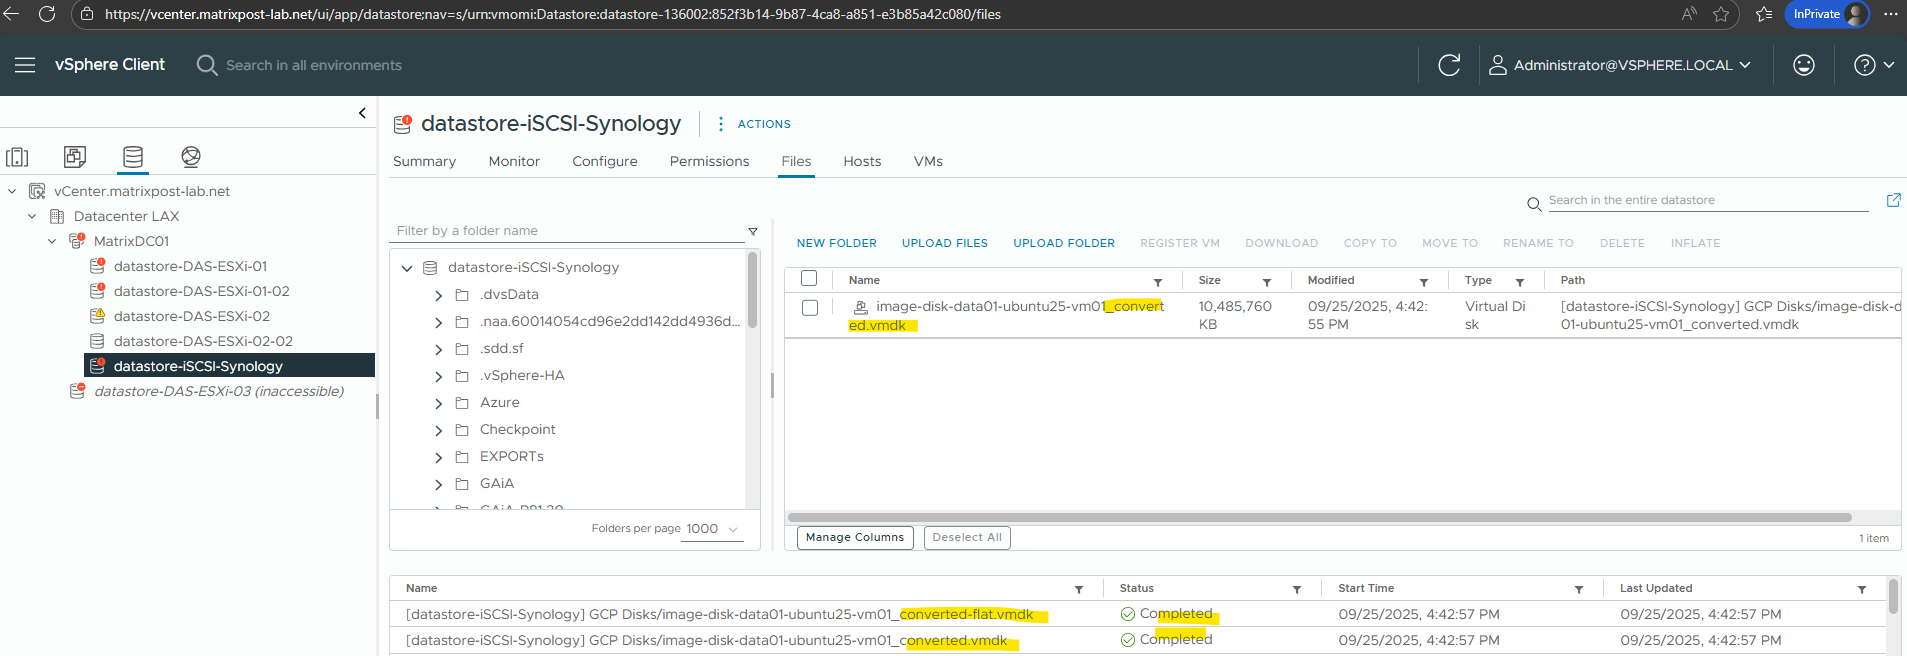Select datastore-DAS-ESXi-03 (inaccessible) tree item
1907x656 pixels.
(219, 391)
